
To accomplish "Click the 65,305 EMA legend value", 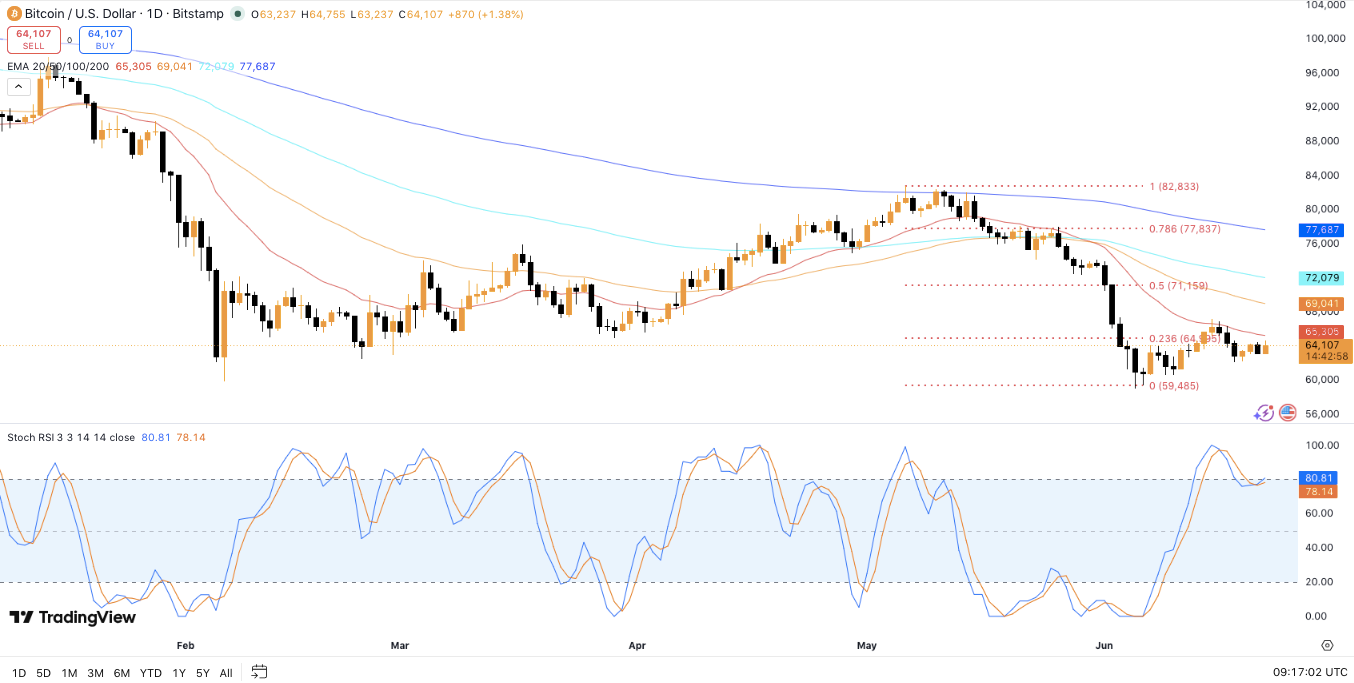I will click(133, 66).
